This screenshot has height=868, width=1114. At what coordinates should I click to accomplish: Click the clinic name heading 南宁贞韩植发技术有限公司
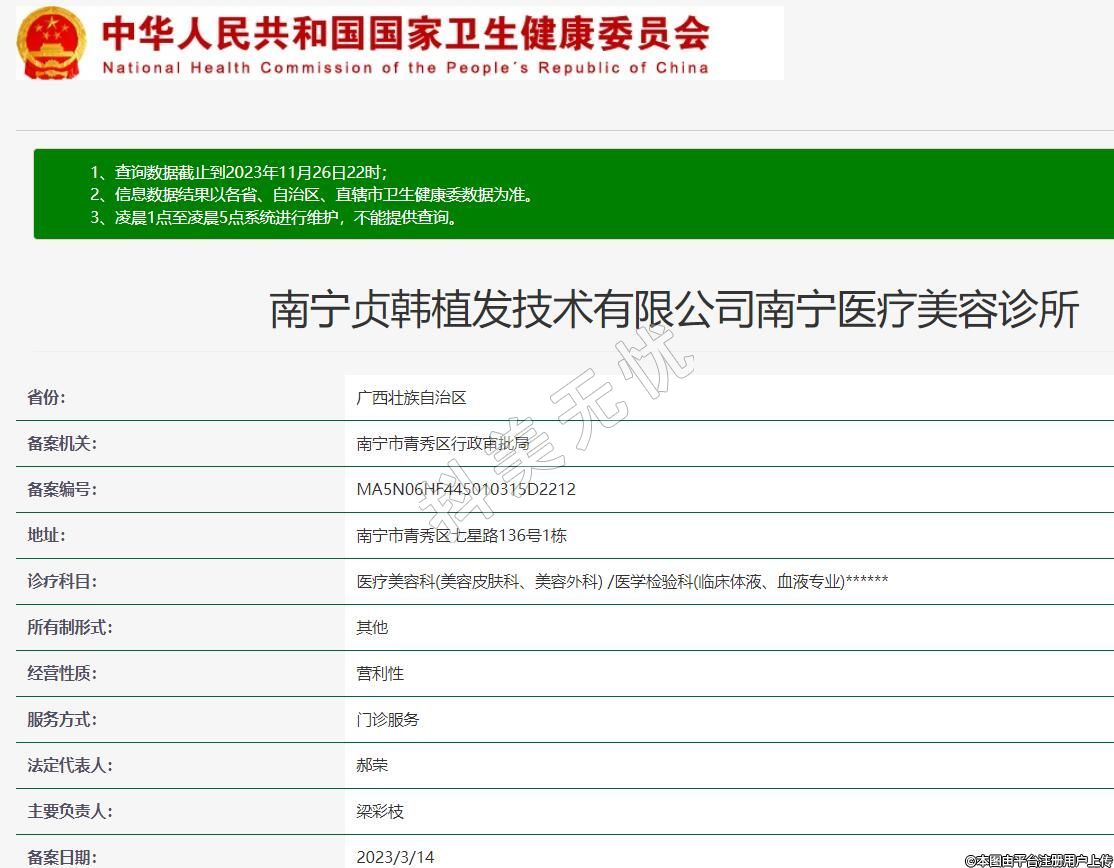pos(674,310)
